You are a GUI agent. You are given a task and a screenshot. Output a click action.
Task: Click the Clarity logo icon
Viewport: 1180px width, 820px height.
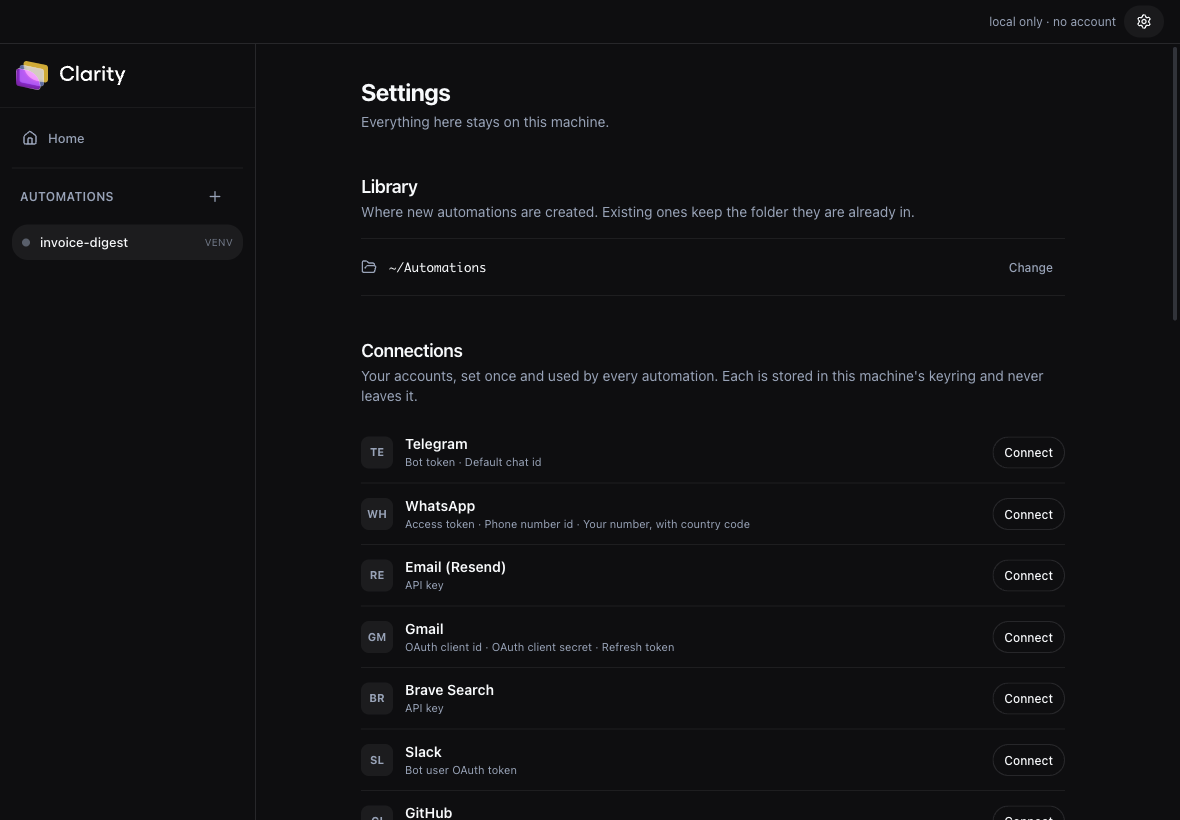pos(32,74)
